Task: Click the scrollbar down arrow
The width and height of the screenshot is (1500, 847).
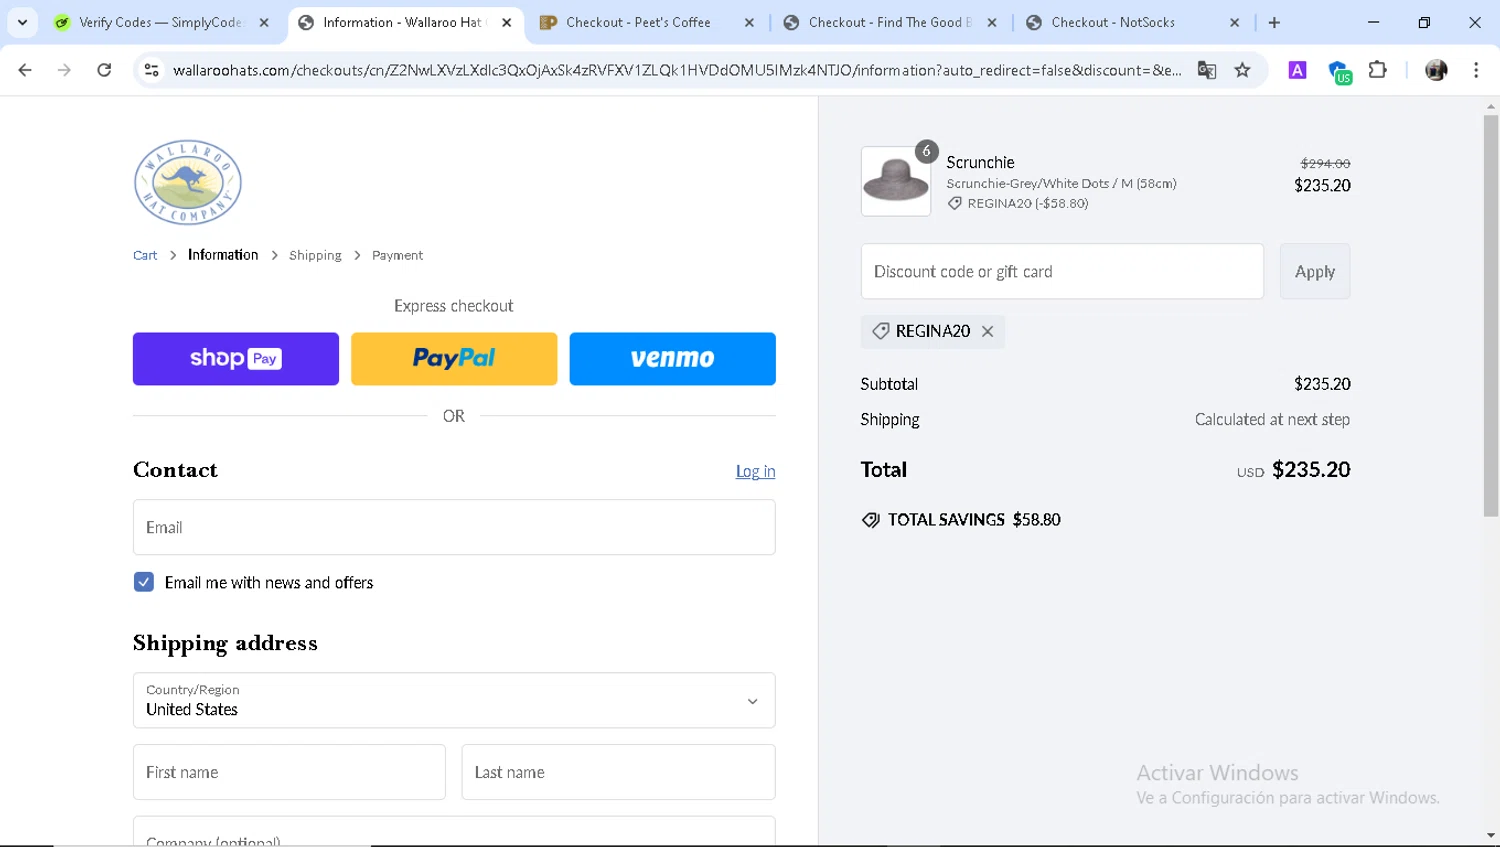Action: (1491, 835)
